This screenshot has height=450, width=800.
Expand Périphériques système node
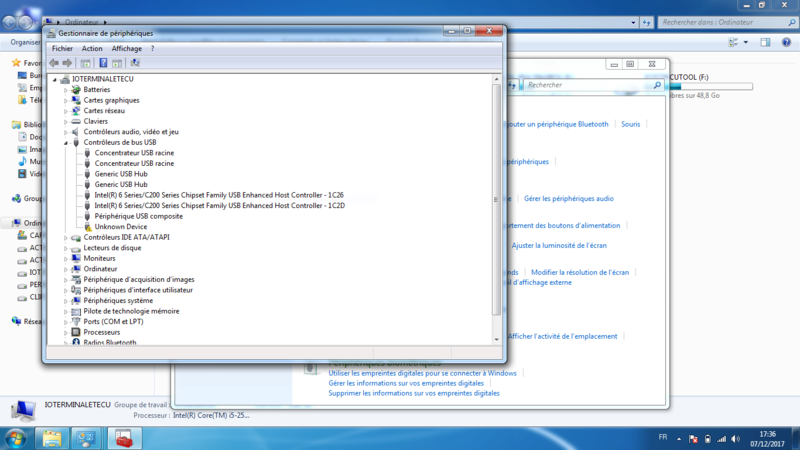pos(66,301)
